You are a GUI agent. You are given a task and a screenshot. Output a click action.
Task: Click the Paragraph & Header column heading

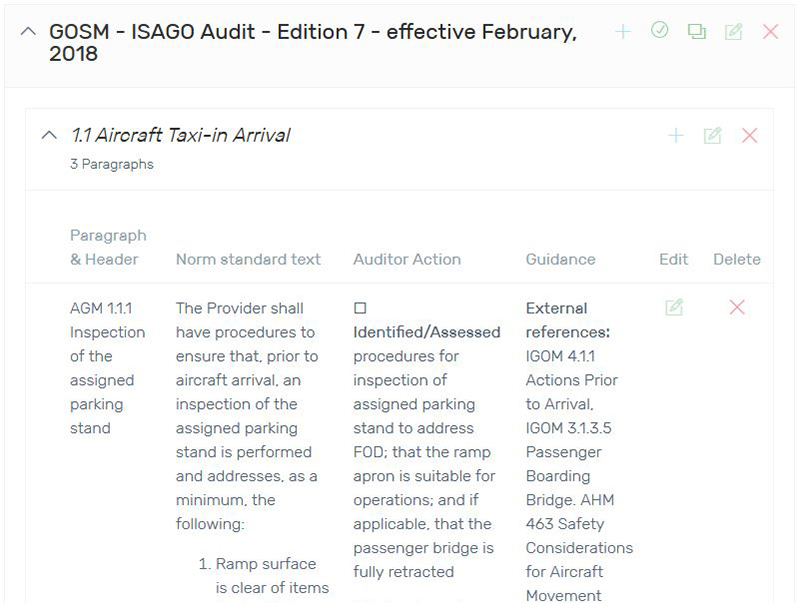tap(108, 247)
